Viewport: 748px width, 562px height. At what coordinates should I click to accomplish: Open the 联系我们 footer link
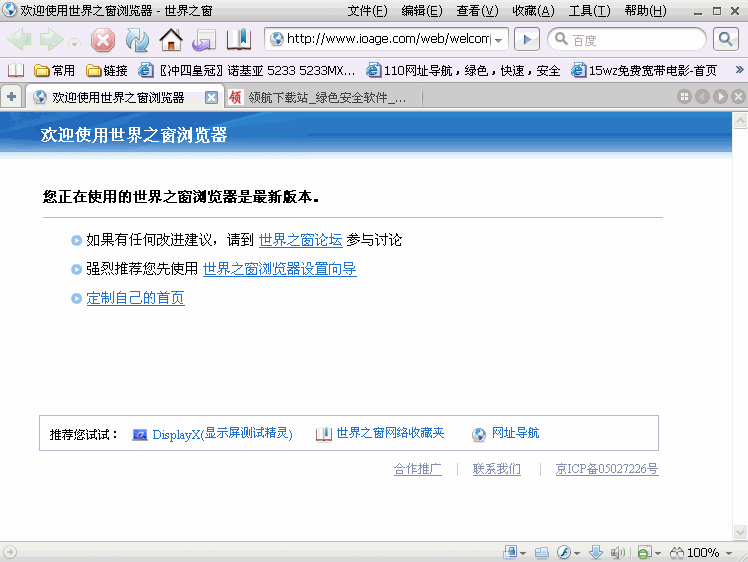[497, 469]
